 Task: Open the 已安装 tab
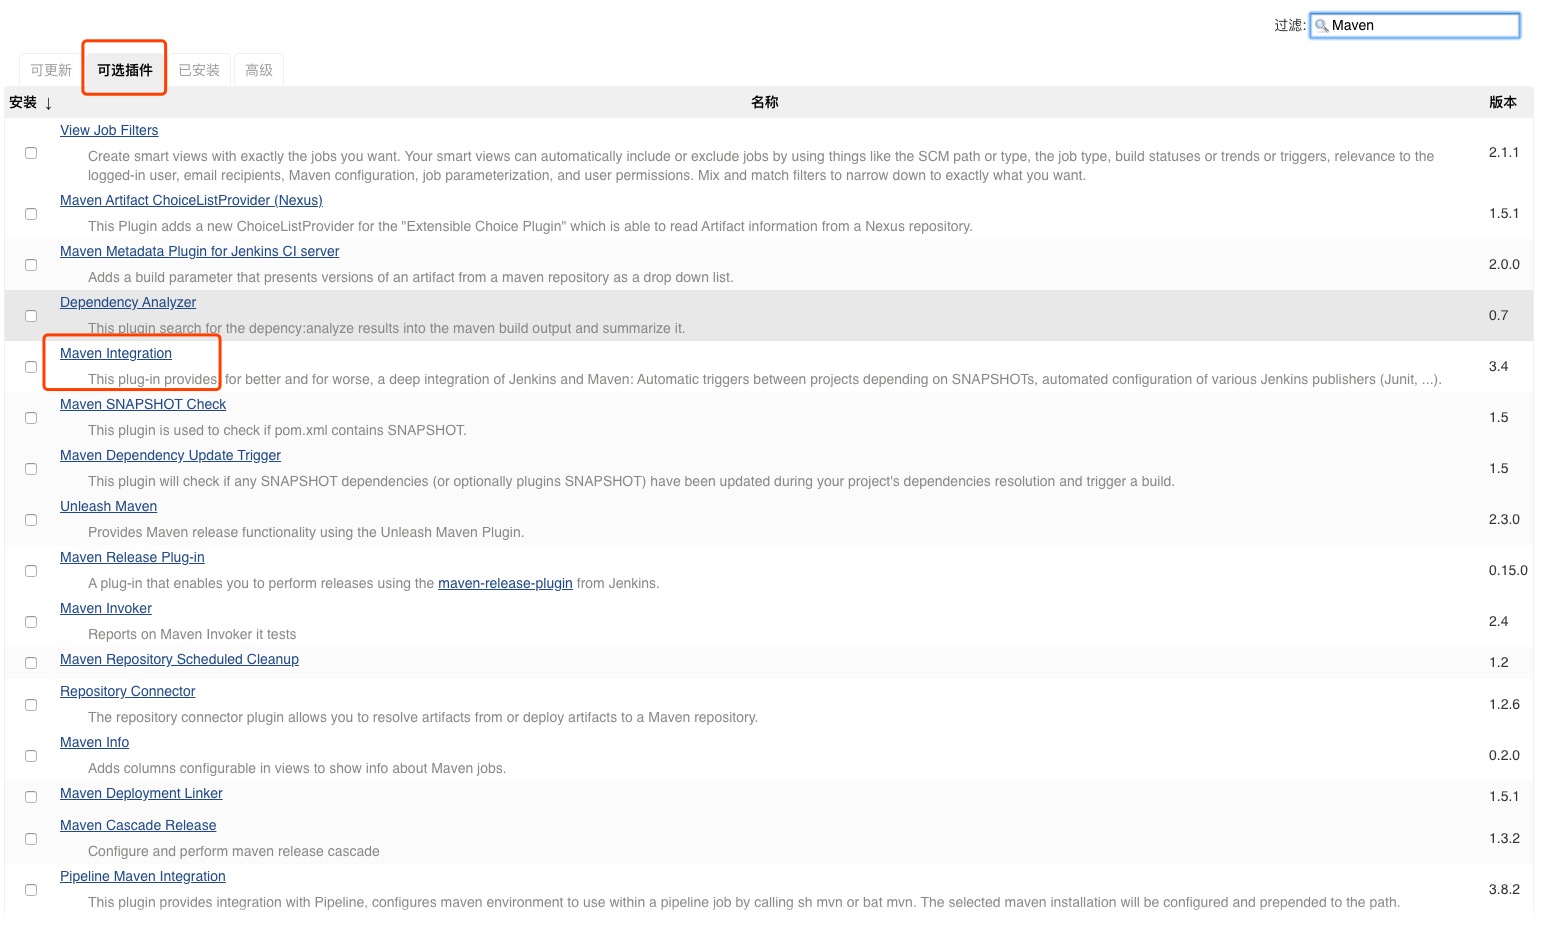click(199, 70)
